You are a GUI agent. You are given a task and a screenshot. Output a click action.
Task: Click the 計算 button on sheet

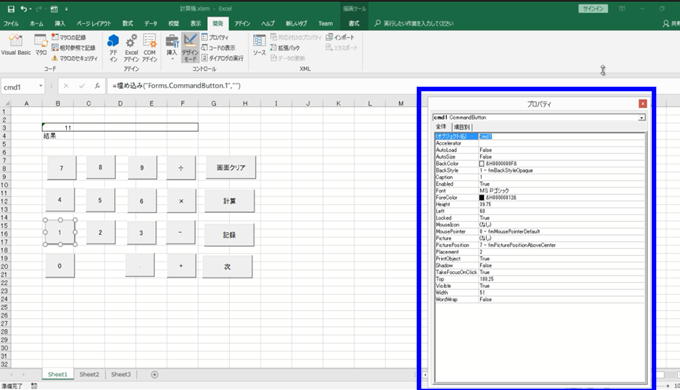click(x=229, y=201)
